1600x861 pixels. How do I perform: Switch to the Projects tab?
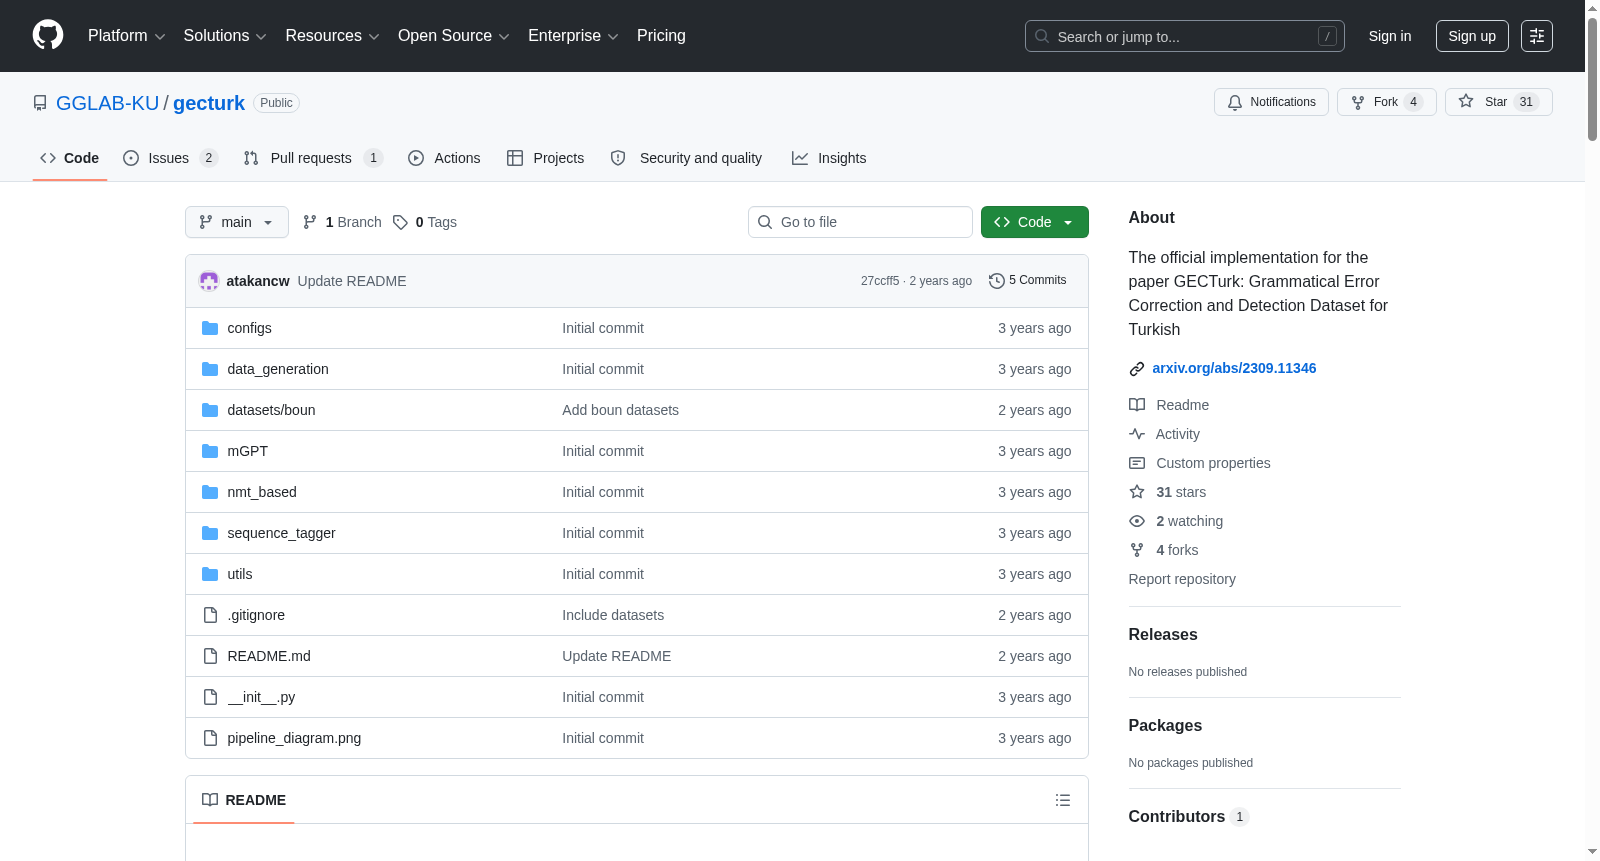[546, 158]
